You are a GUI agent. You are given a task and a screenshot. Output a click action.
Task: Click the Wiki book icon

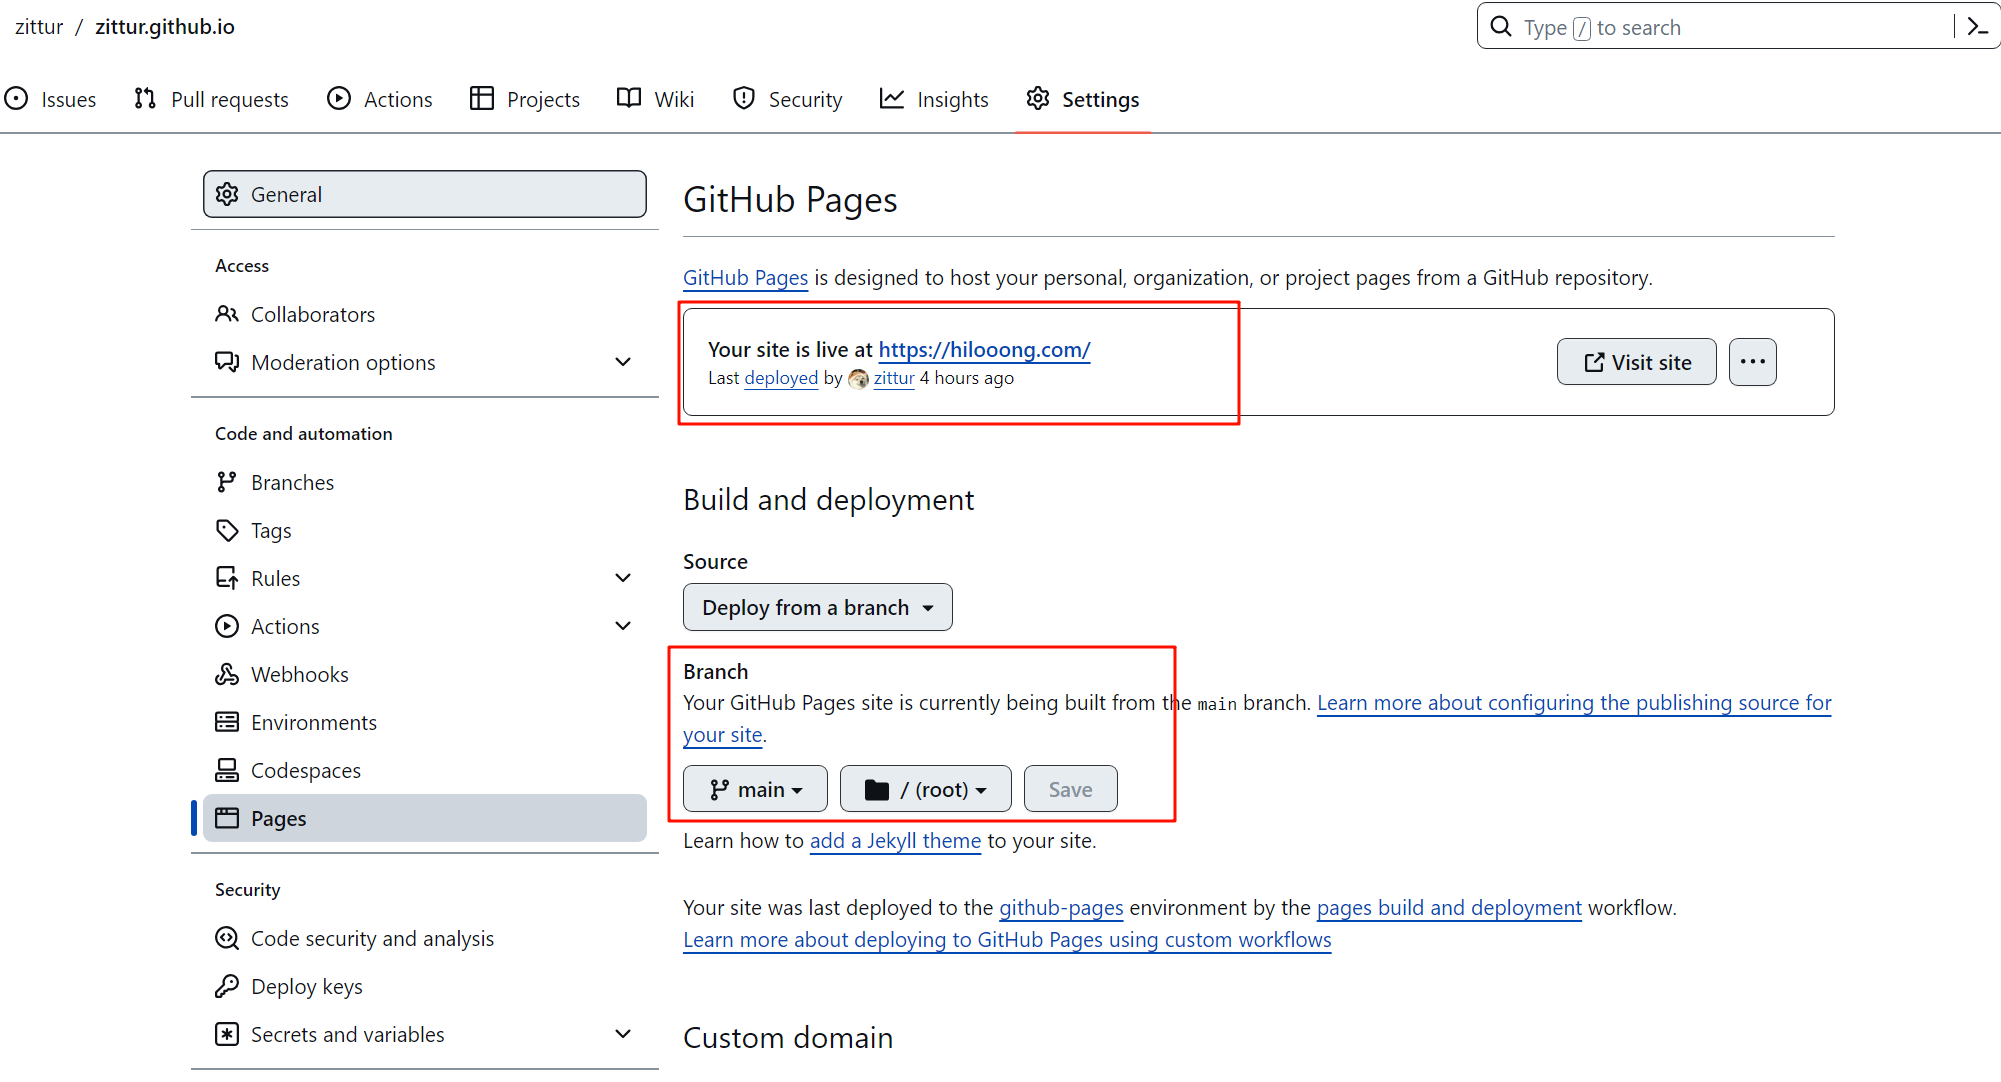(629, 98)
